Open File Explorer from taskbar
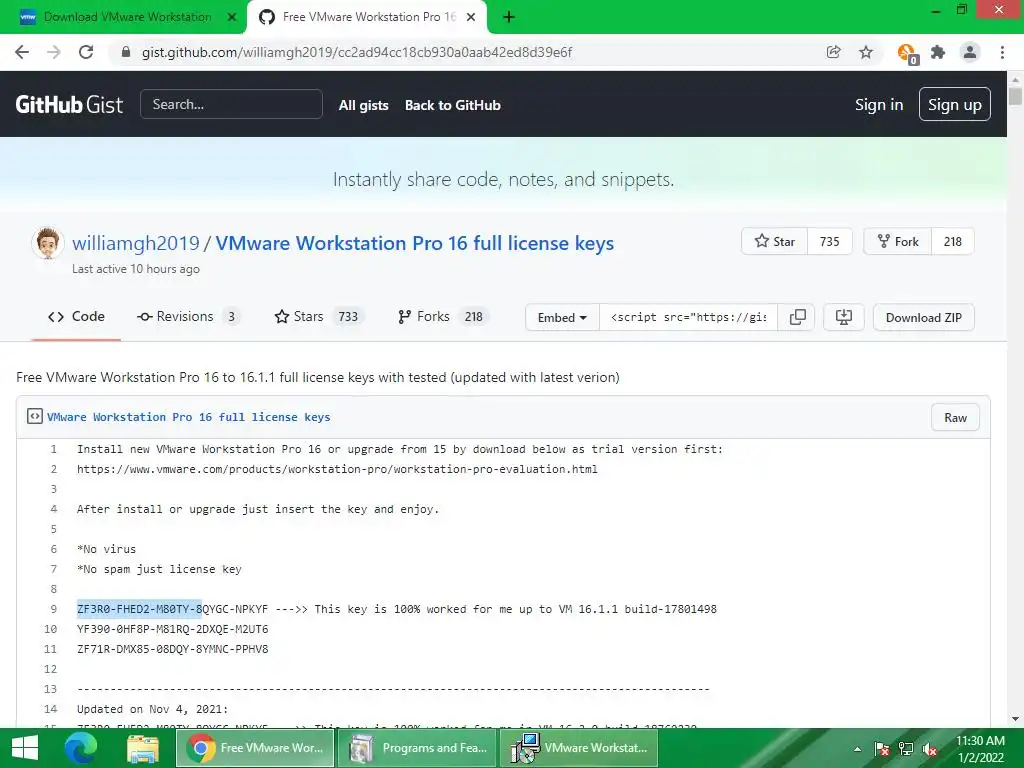 tap(142, 748)
